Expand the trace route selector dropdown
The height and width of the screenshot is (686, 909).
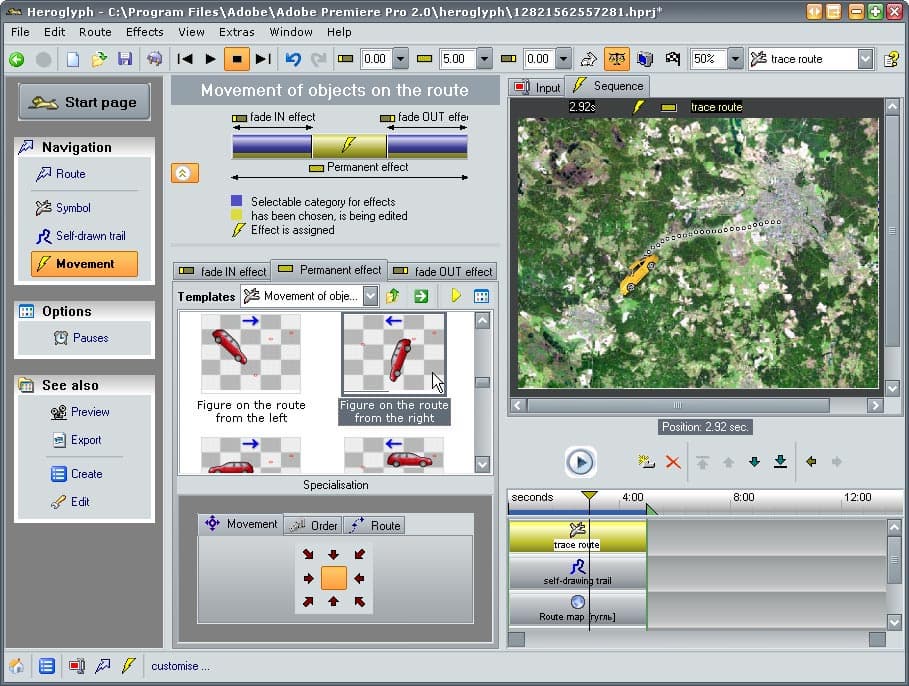[866, 59]
